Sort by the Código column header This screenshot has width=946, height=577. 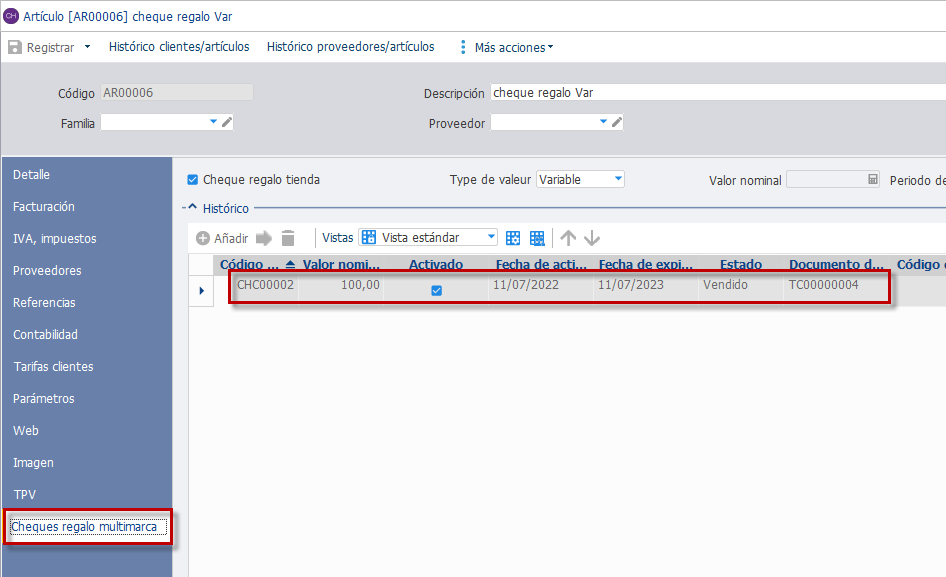256,264
